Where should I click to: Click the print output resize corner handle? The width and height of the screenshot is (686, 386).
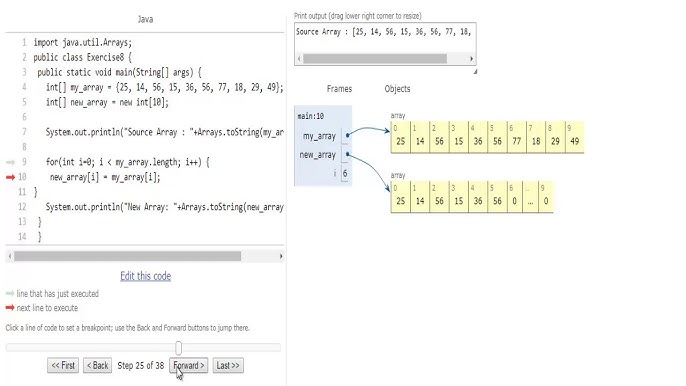pyautogui.click(x=475, y=71)
